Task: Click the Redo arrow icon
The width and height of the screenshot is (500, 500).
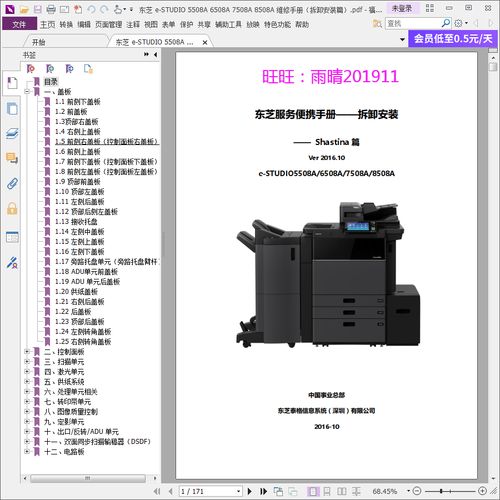Action: tap(105, 9)
